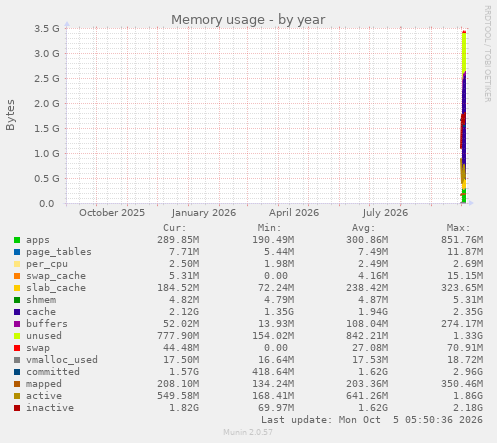Click the 'Cur:' column header
The height and width of the screenshot is (443, 497).
(x=175, y=228)
